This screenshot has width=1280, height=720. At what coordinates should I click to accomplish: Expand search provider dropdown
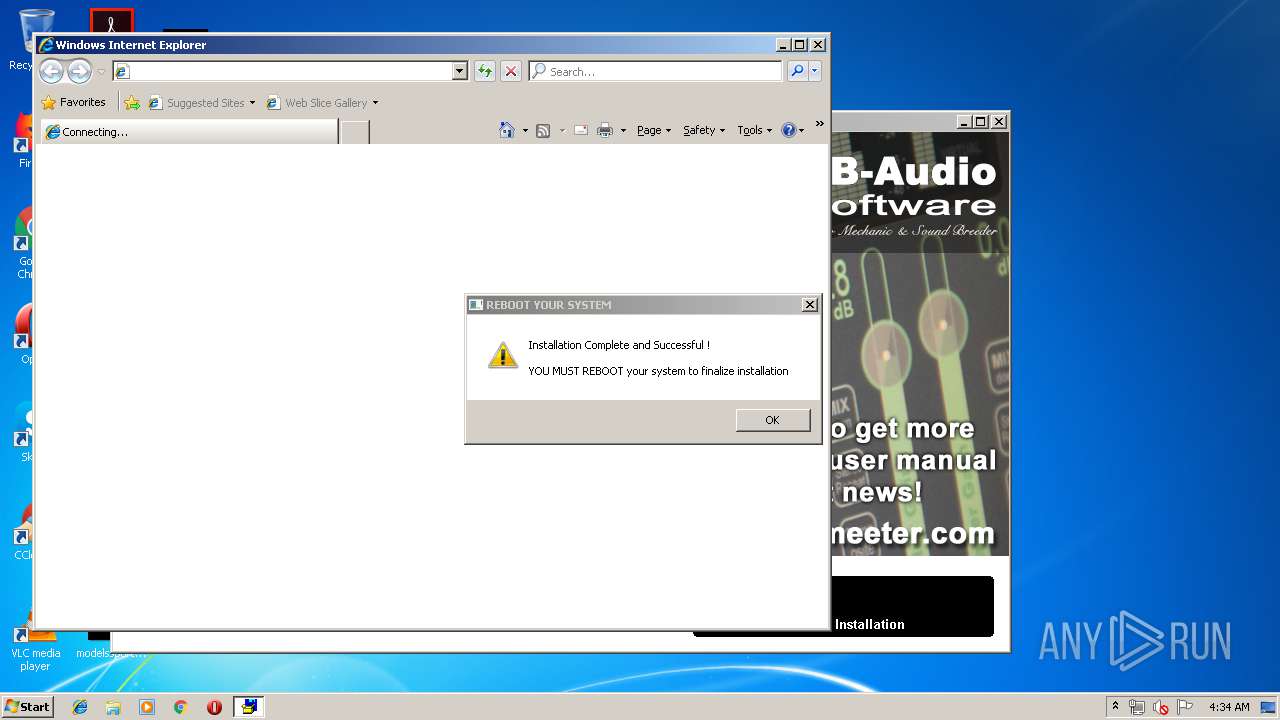[x=815, y=71]
